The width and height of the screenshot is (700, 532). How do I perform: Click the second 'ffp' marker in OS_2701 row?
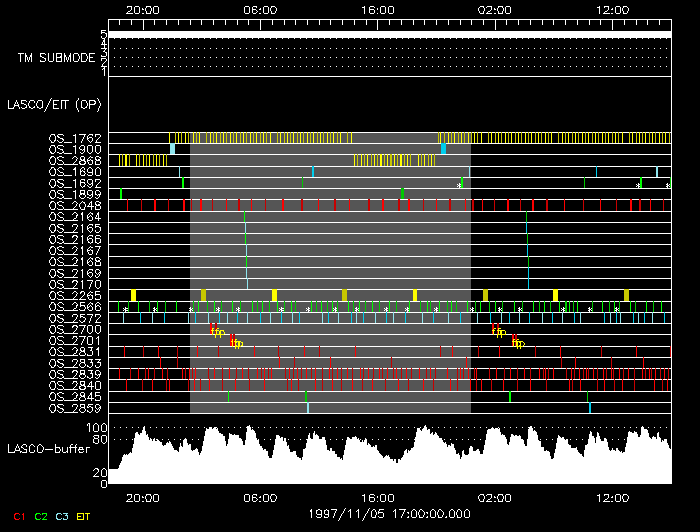coord(518,344)
